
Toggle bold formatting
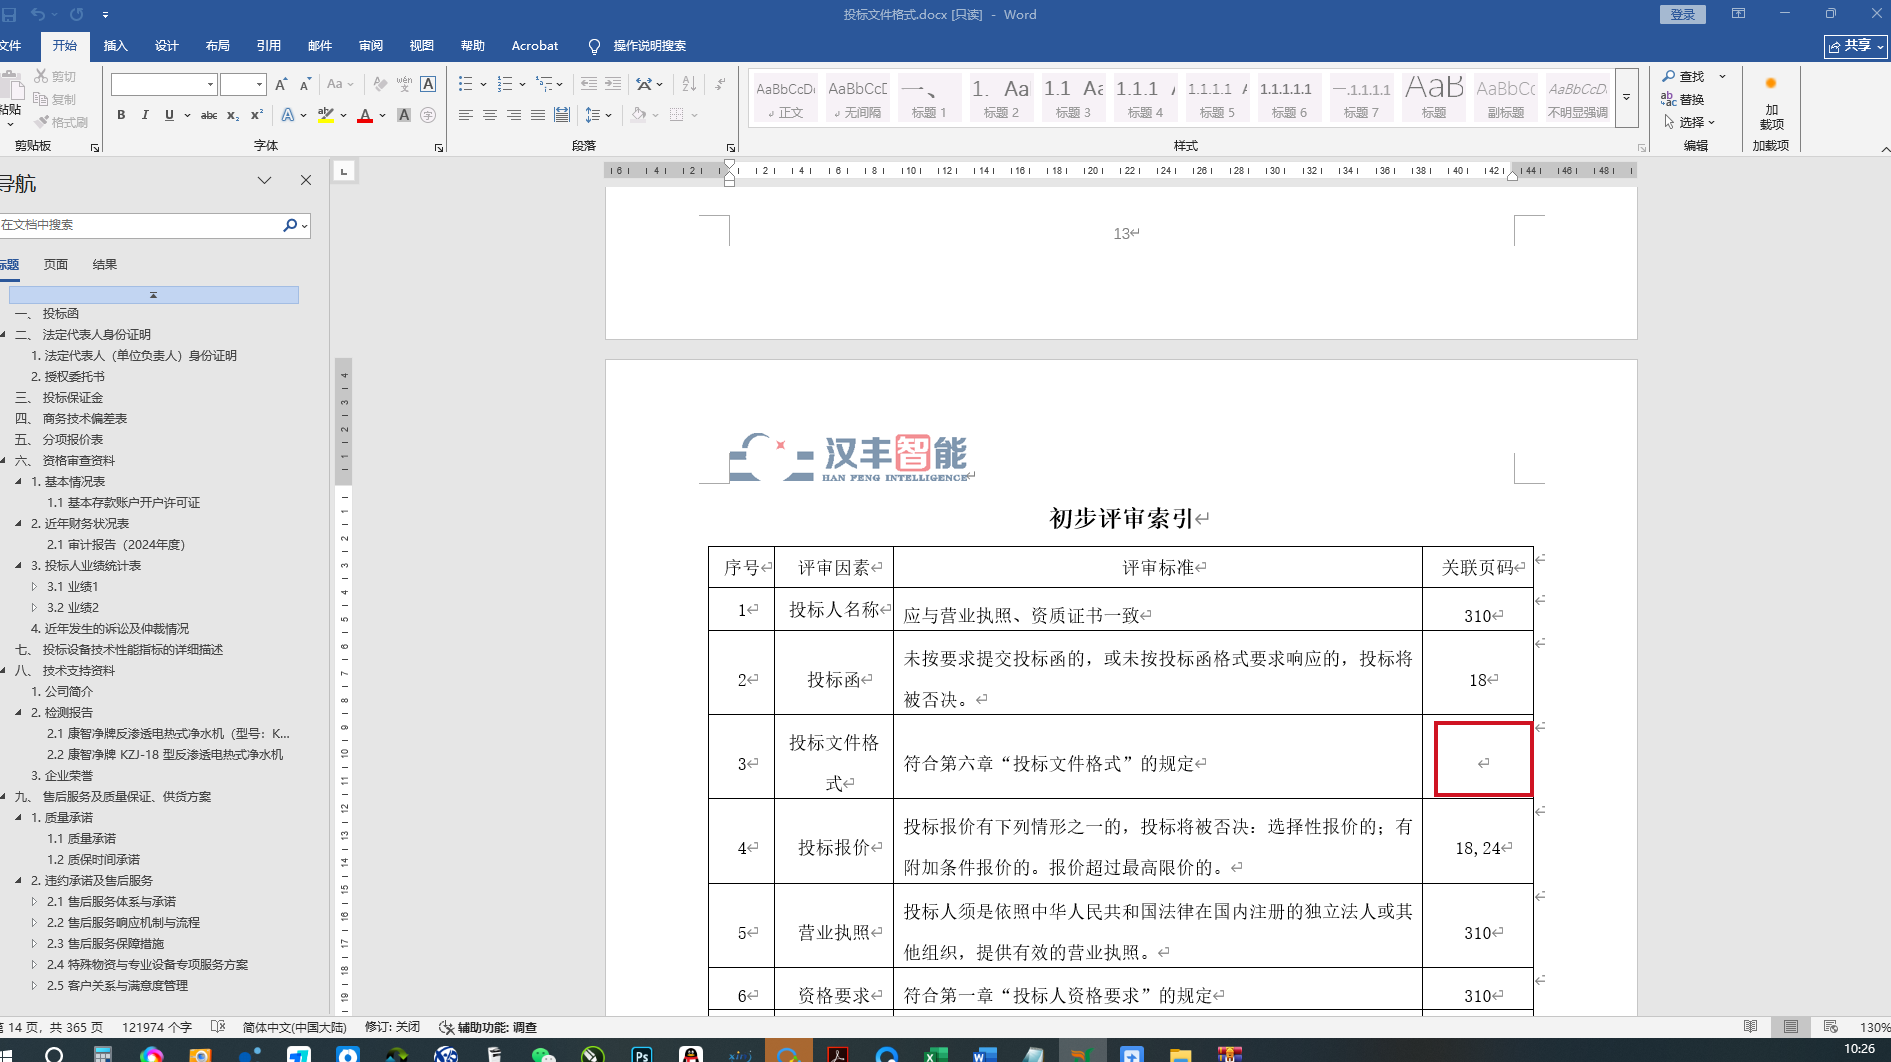click(121, 115)
